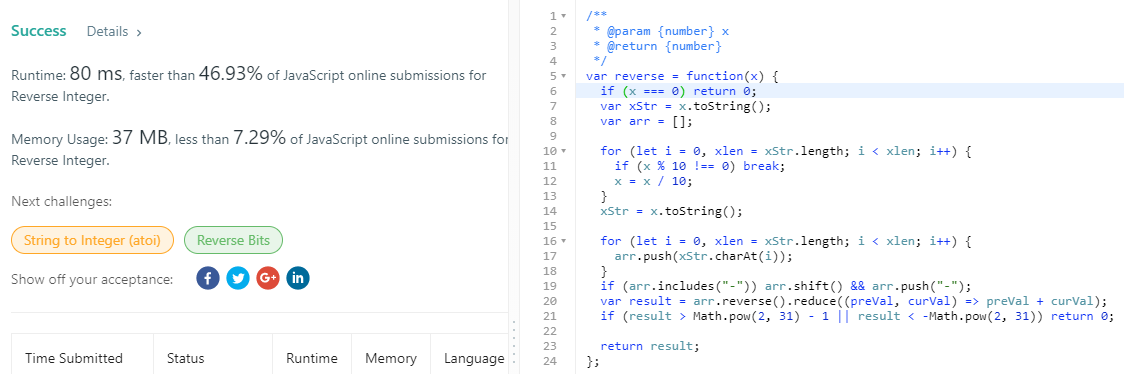The width and height of the screenshot is (1124, 374).
Task: Click the Language column header
Action: (474, 358)
